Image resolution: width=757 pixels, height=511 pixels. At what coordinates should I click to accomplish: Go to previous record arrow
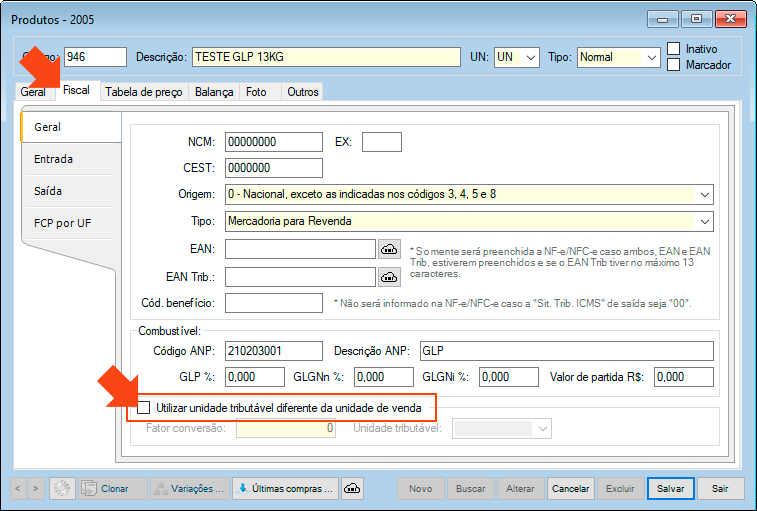(19, 488)
